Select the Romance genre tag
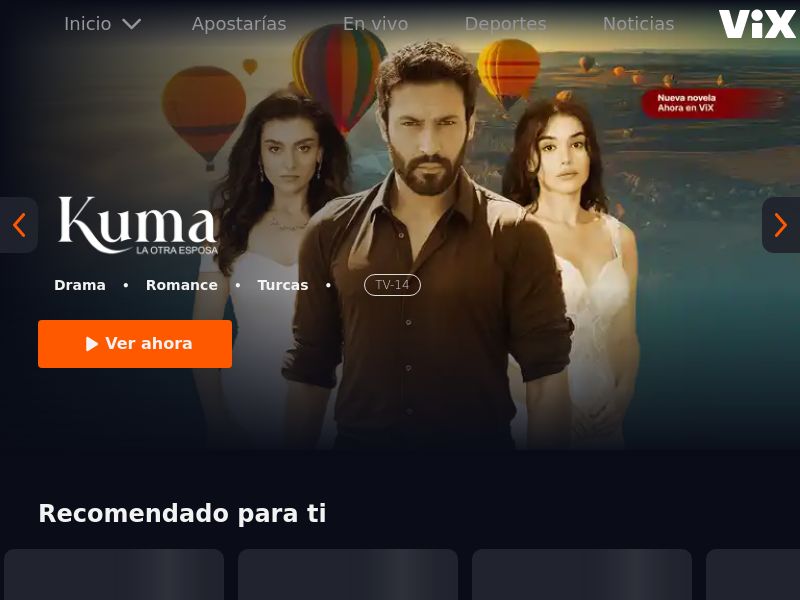Viewport: 800px width, 600px height. click(x=182, y=285)
